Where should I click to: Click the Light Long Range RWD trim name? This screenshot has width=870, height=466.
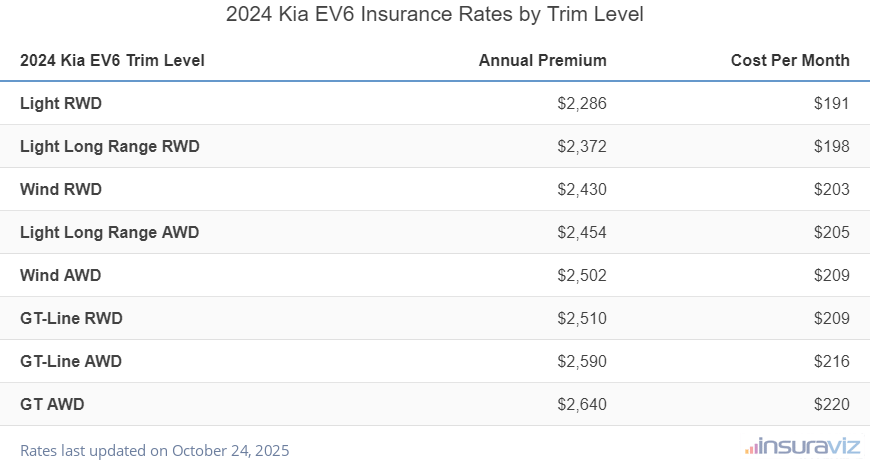click(x=110, y=146)
